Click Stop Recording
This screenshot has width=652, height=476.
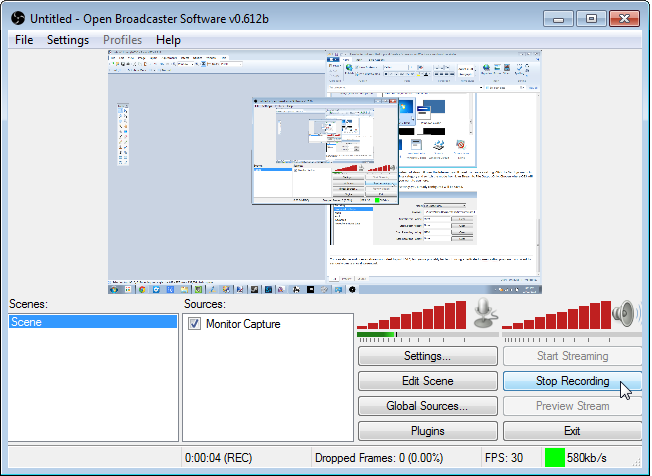point(572,381)
